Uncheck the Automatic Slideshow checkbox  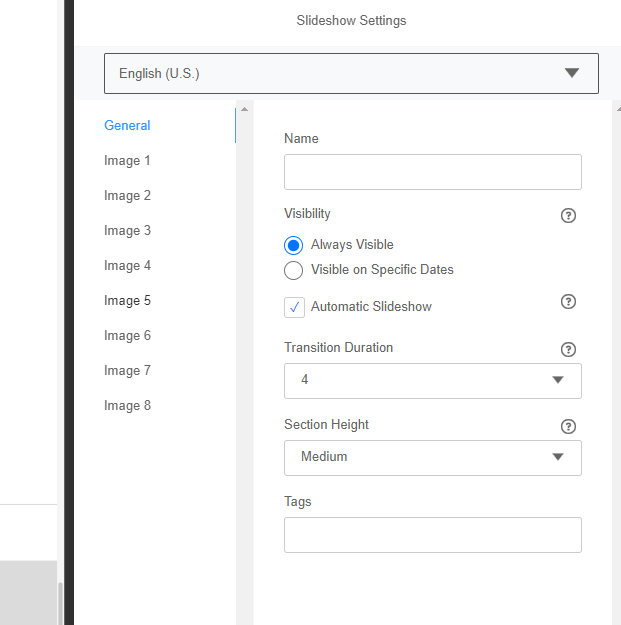(295, 307)
